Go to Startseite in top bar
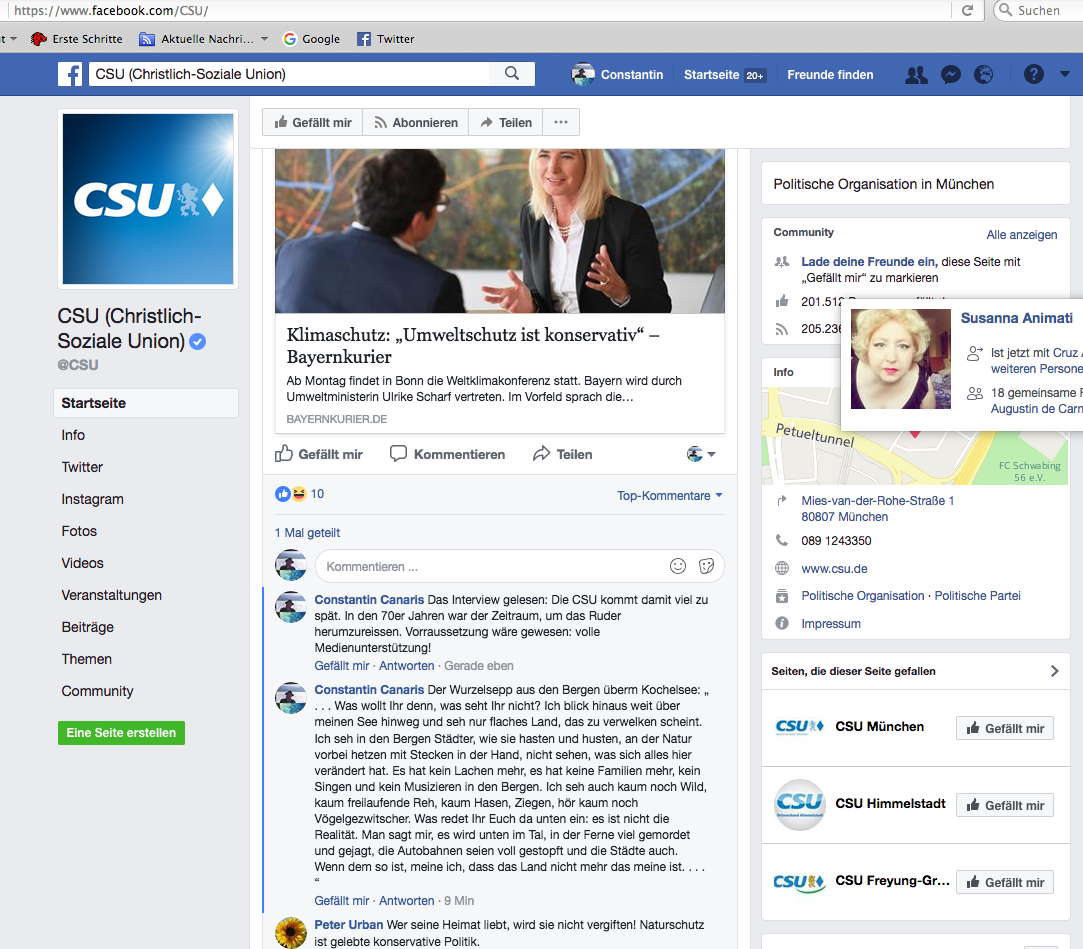 [723, 75]
